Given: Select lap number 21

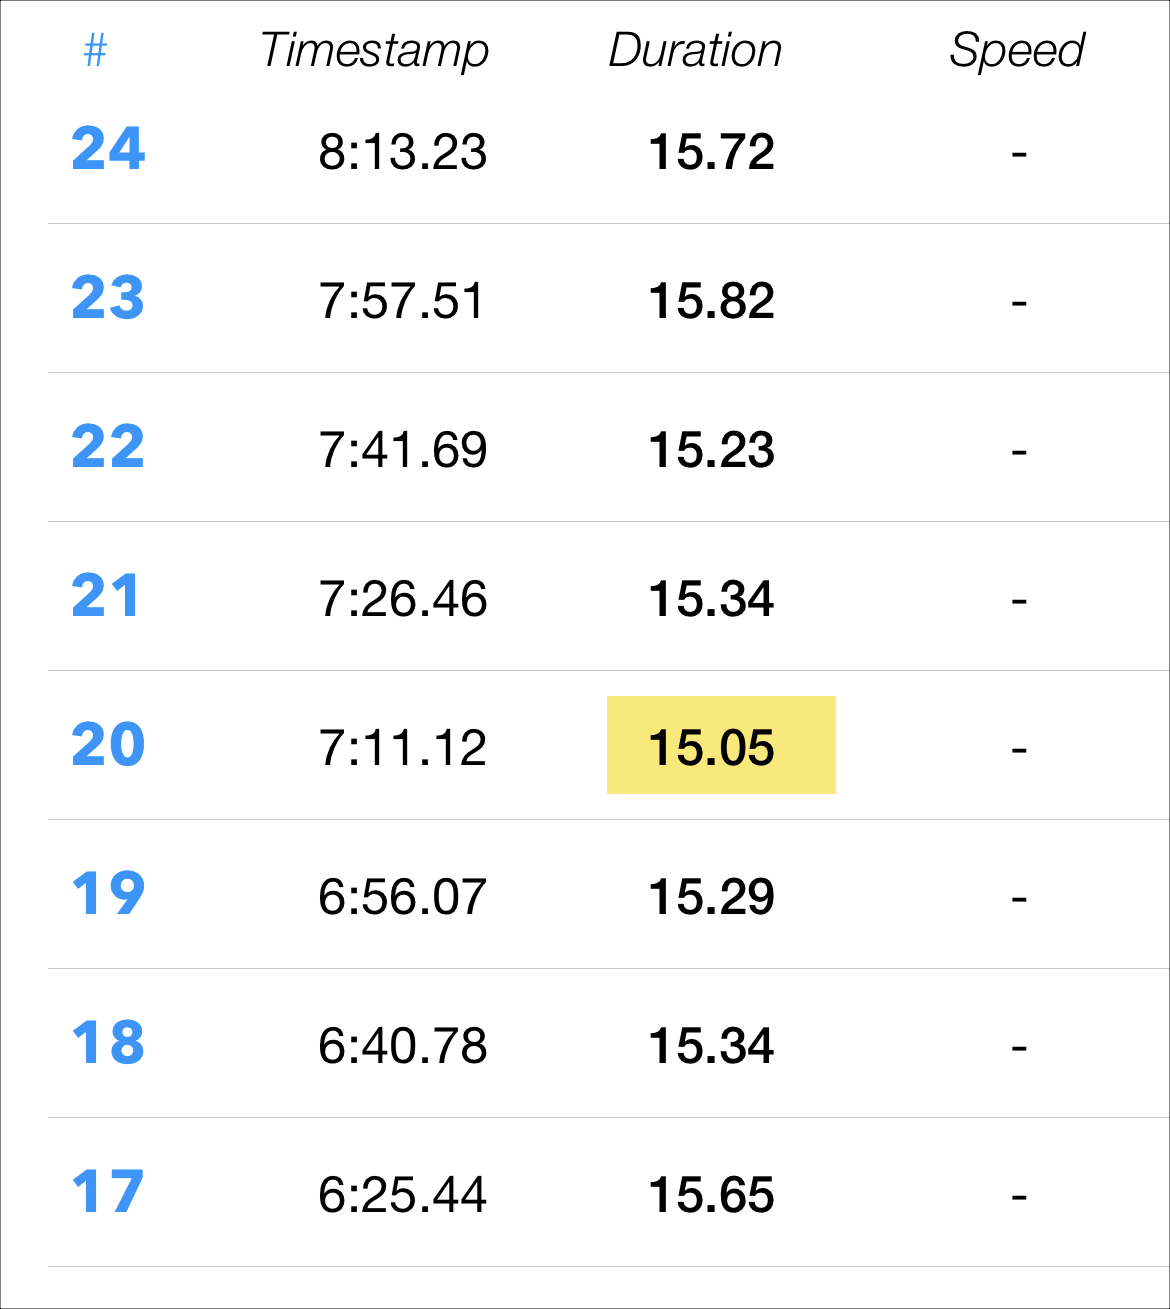Looking at the screenshot, I should coord(105,596).
